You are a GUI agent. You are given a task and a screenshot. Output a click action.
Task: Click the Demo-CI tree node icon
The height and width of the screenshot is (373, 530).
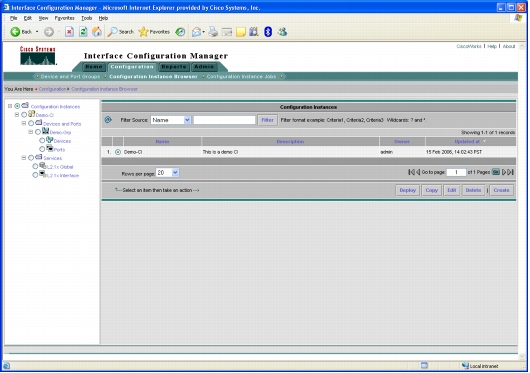31,114
